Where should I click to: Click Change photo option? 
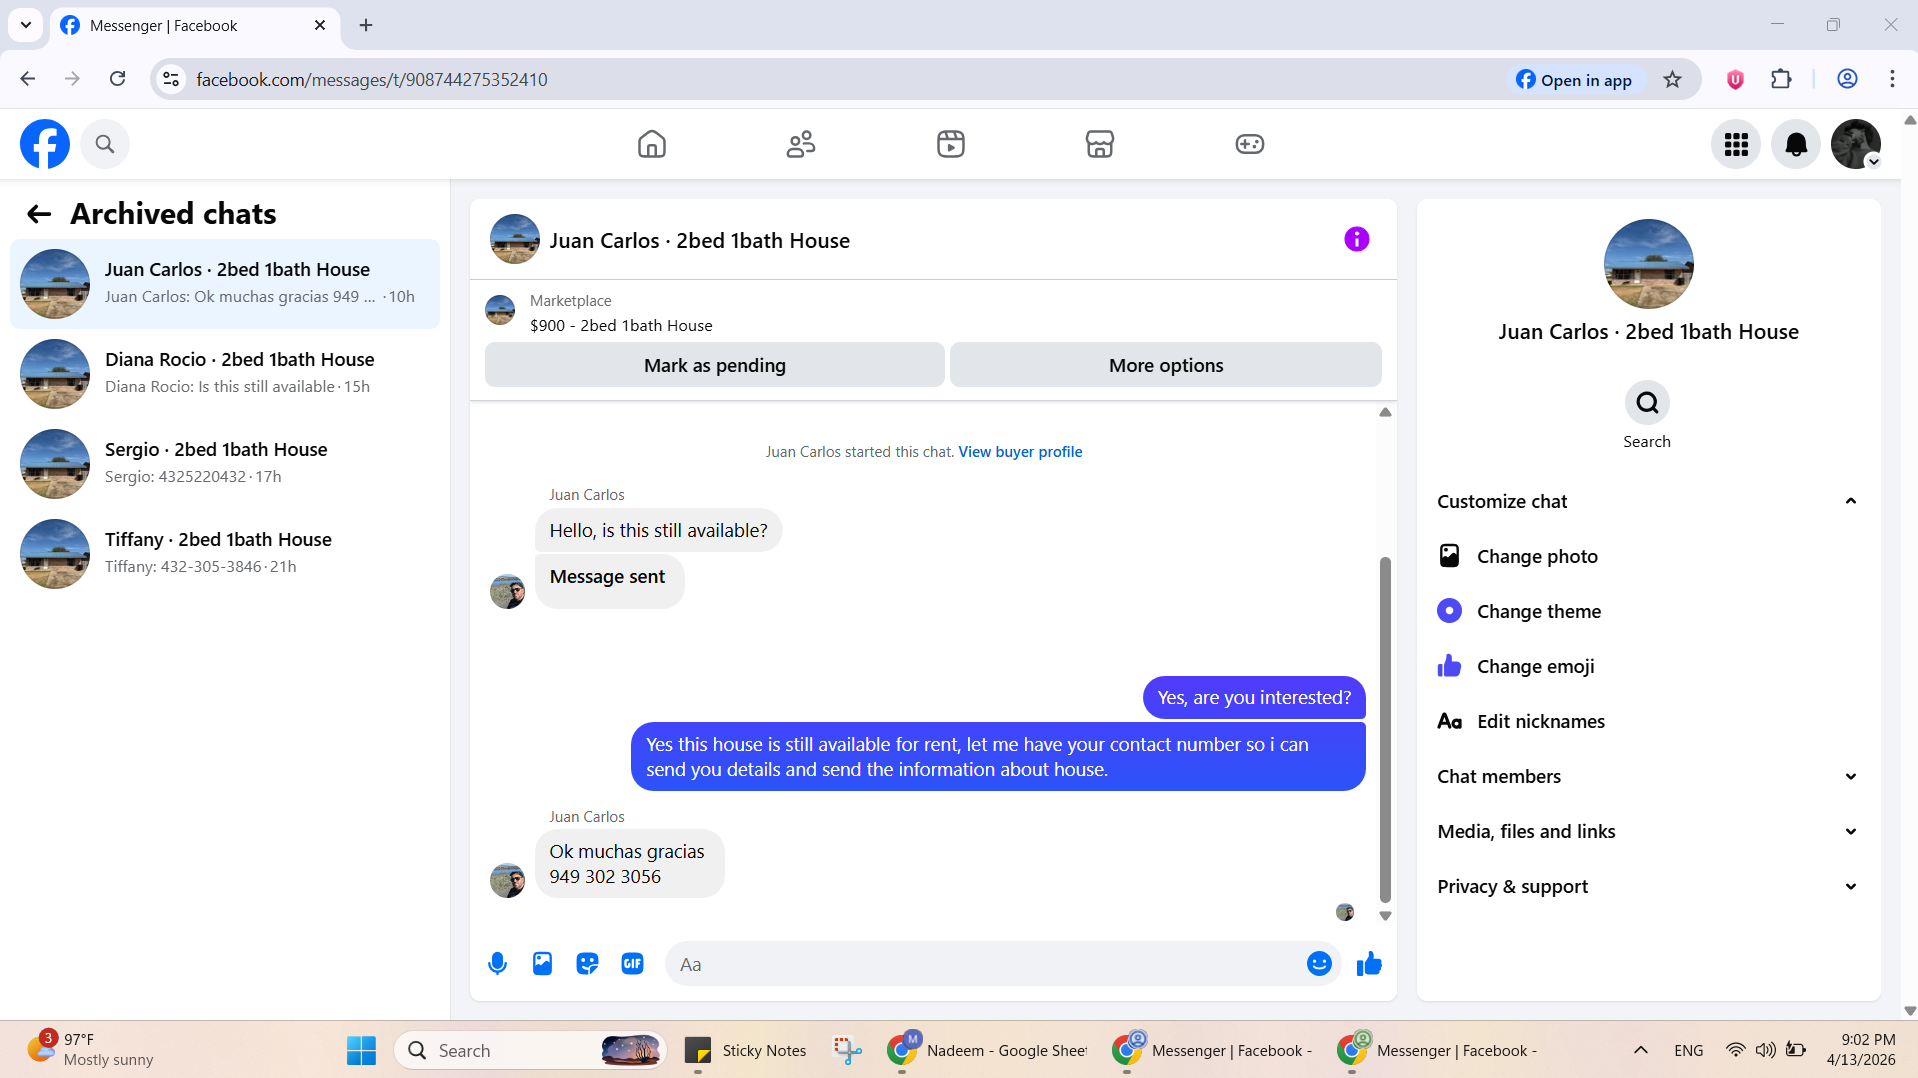pyautogui.click(x=1648, y=556)
